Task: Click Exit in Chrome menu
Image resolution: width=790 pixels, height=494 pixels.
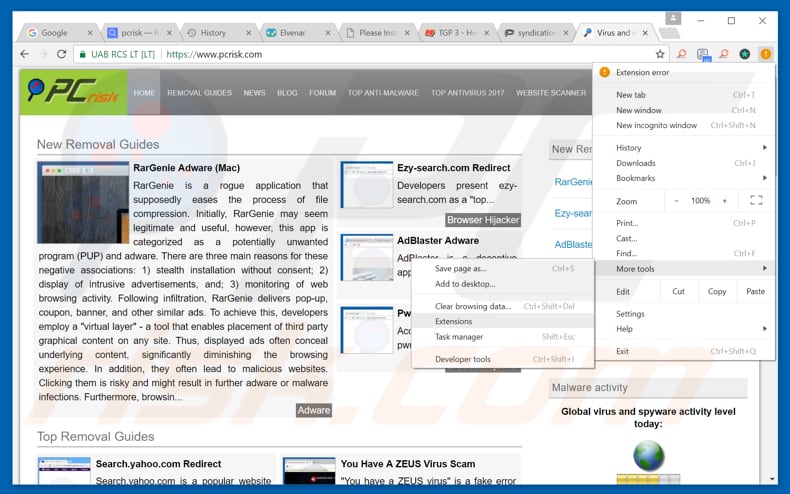Action: (684, 351)
